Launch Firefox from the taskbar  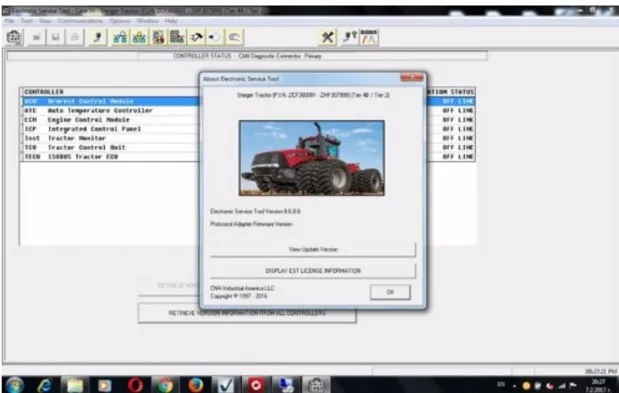click(x=195, y=385)
